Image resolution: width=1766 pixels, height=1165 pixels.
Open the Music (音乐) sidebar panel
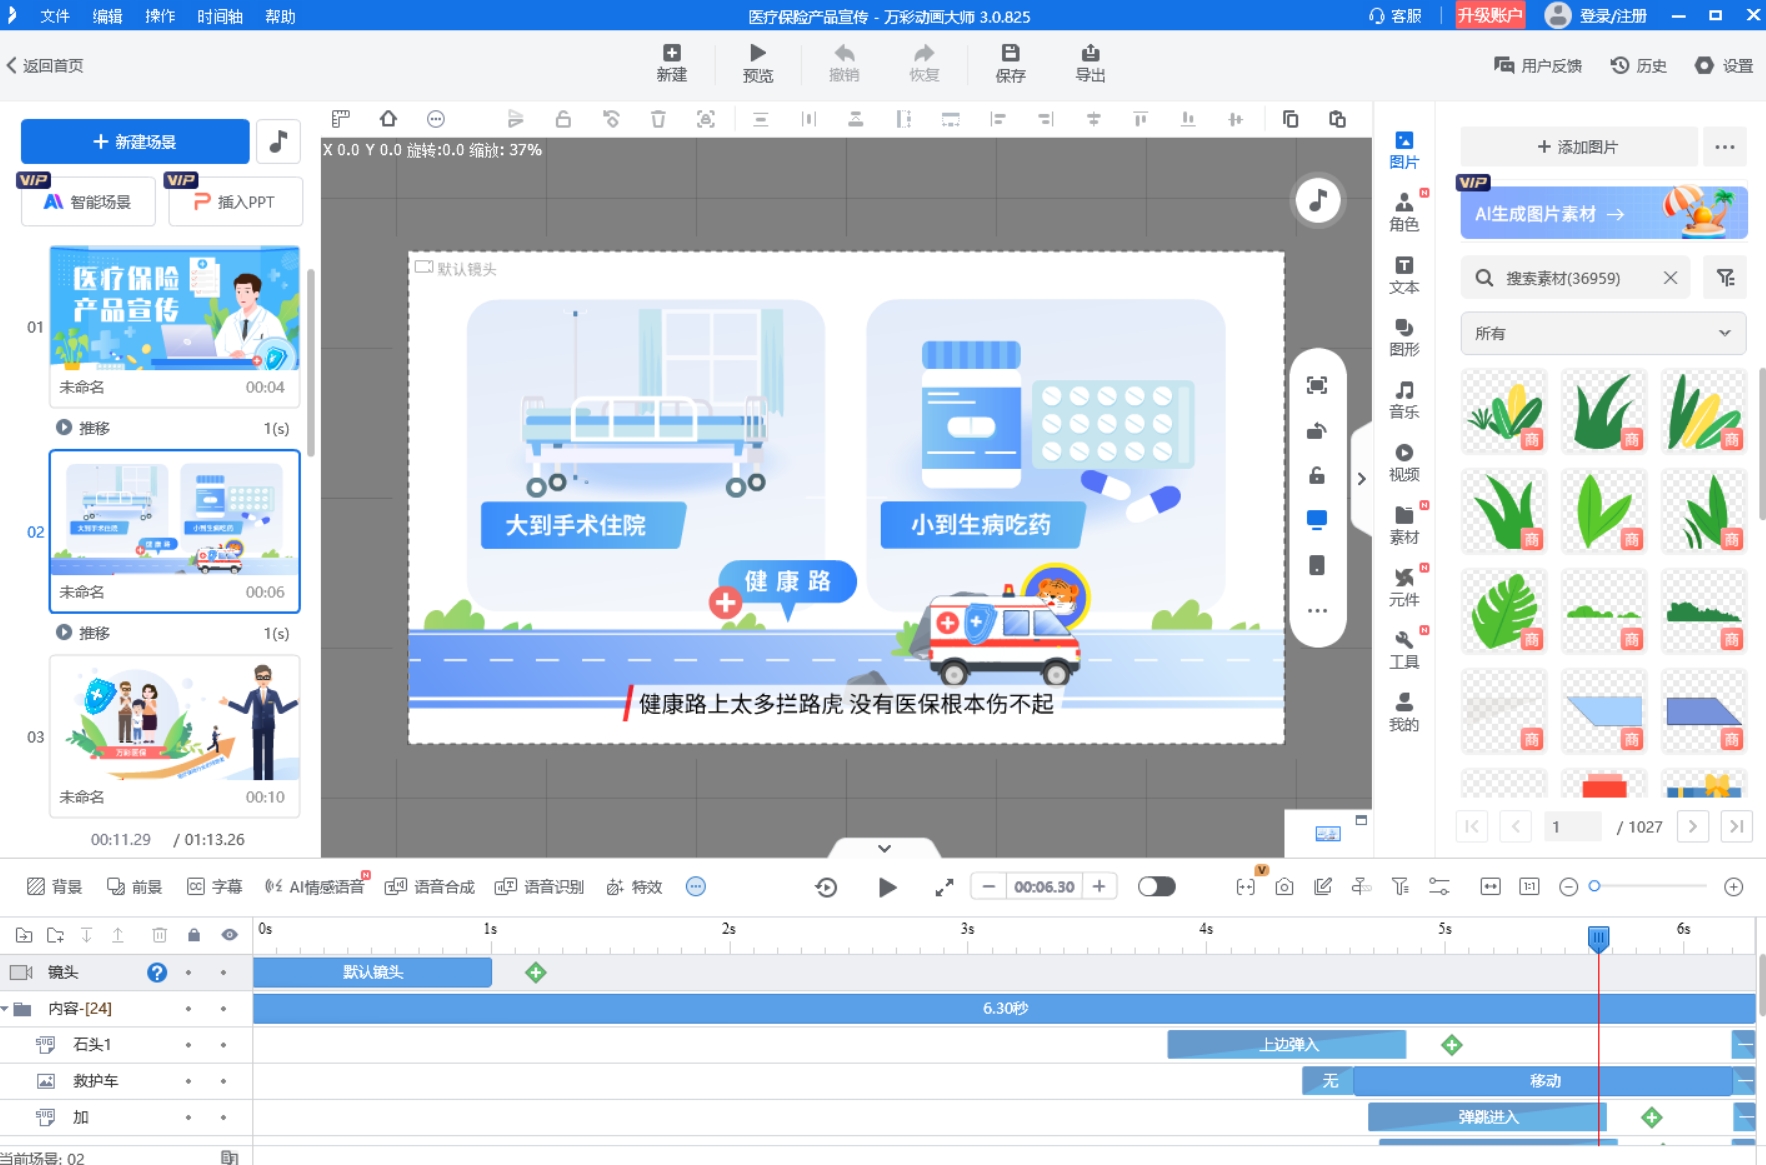pos(1403,399)
